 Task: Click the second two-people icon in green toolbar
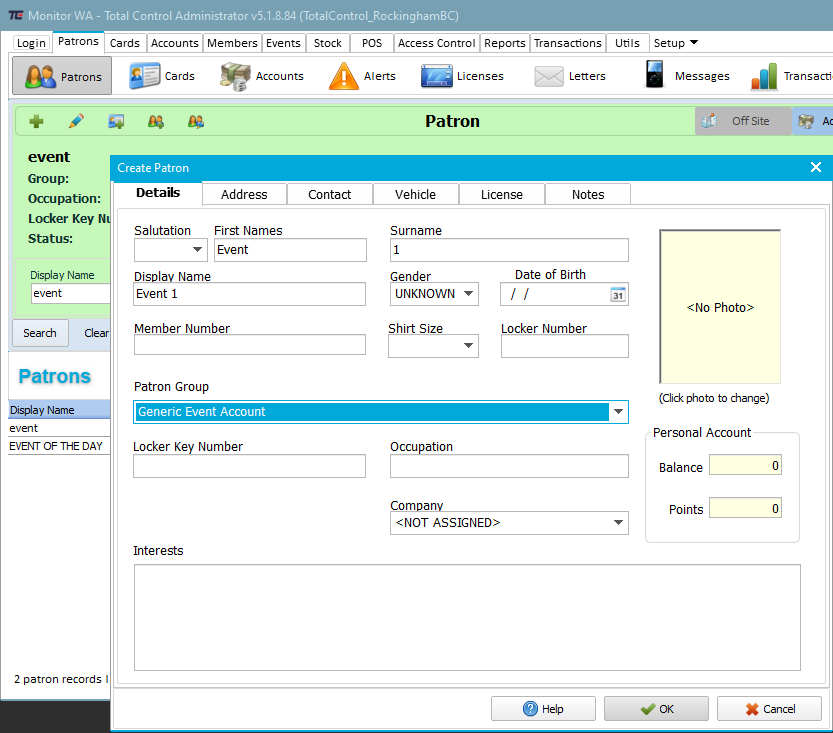click(x=196, y=122)
